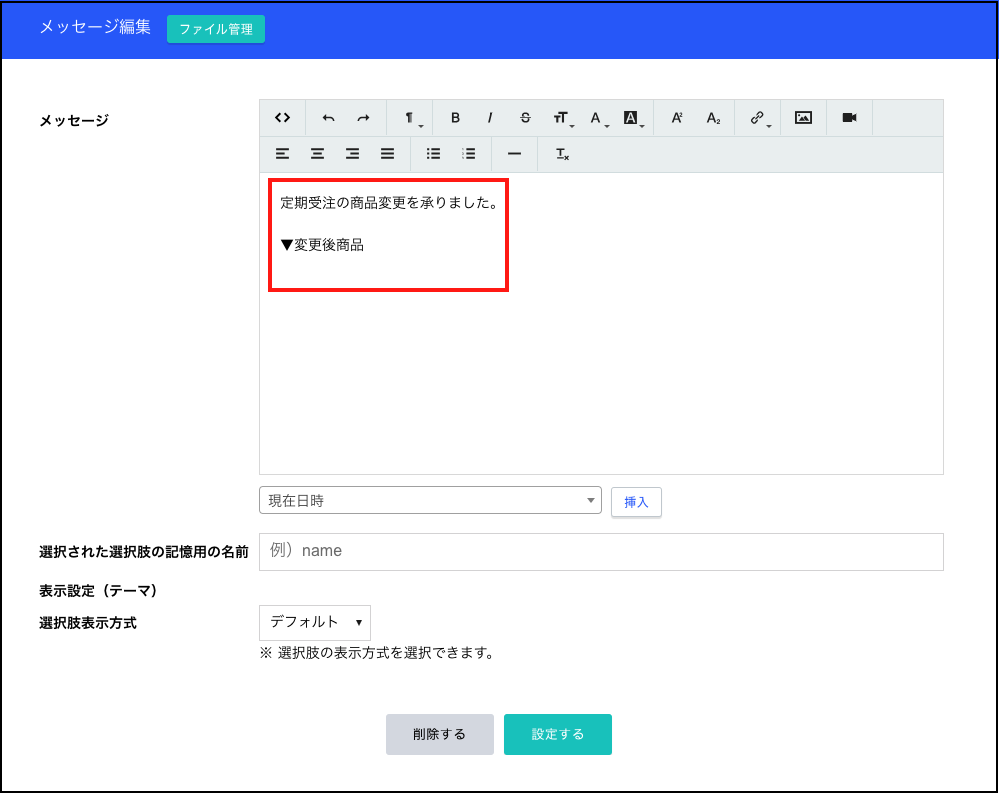
Task: Apply superscript formatting
Action: [677, 118]
